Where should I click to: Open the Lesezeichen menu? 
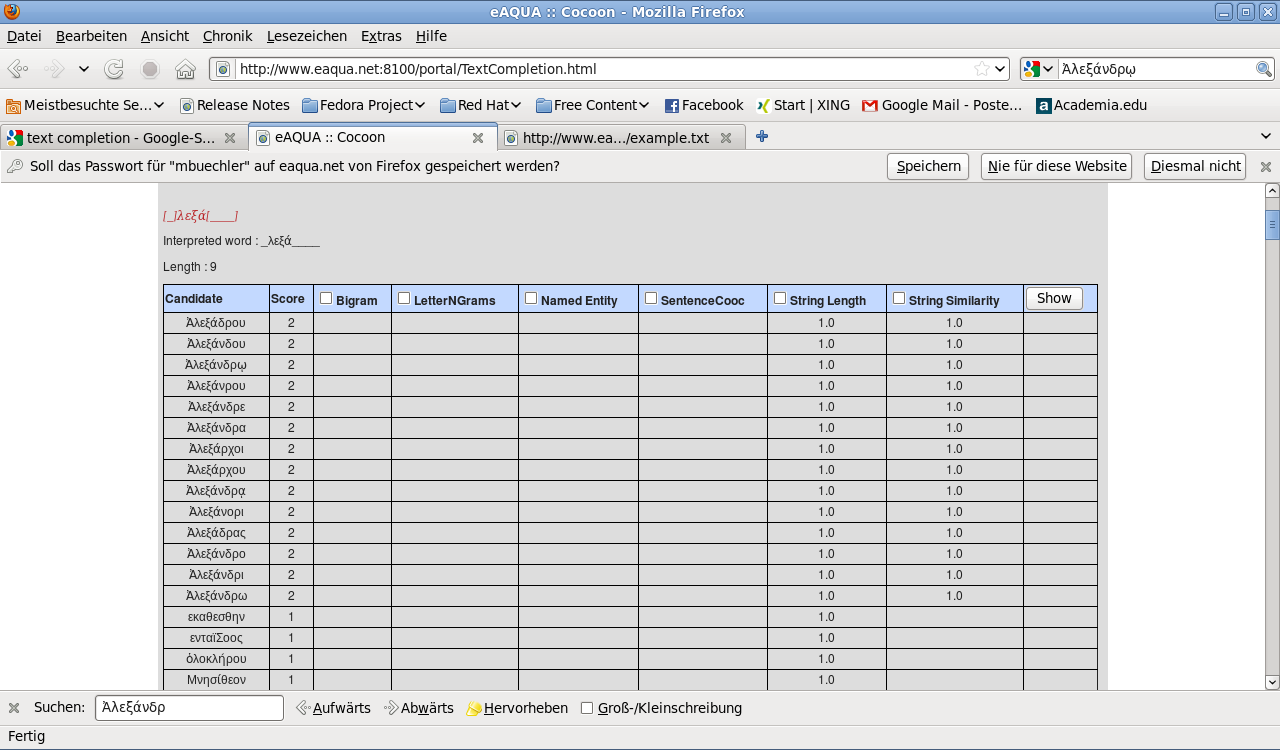coord(307,36)
